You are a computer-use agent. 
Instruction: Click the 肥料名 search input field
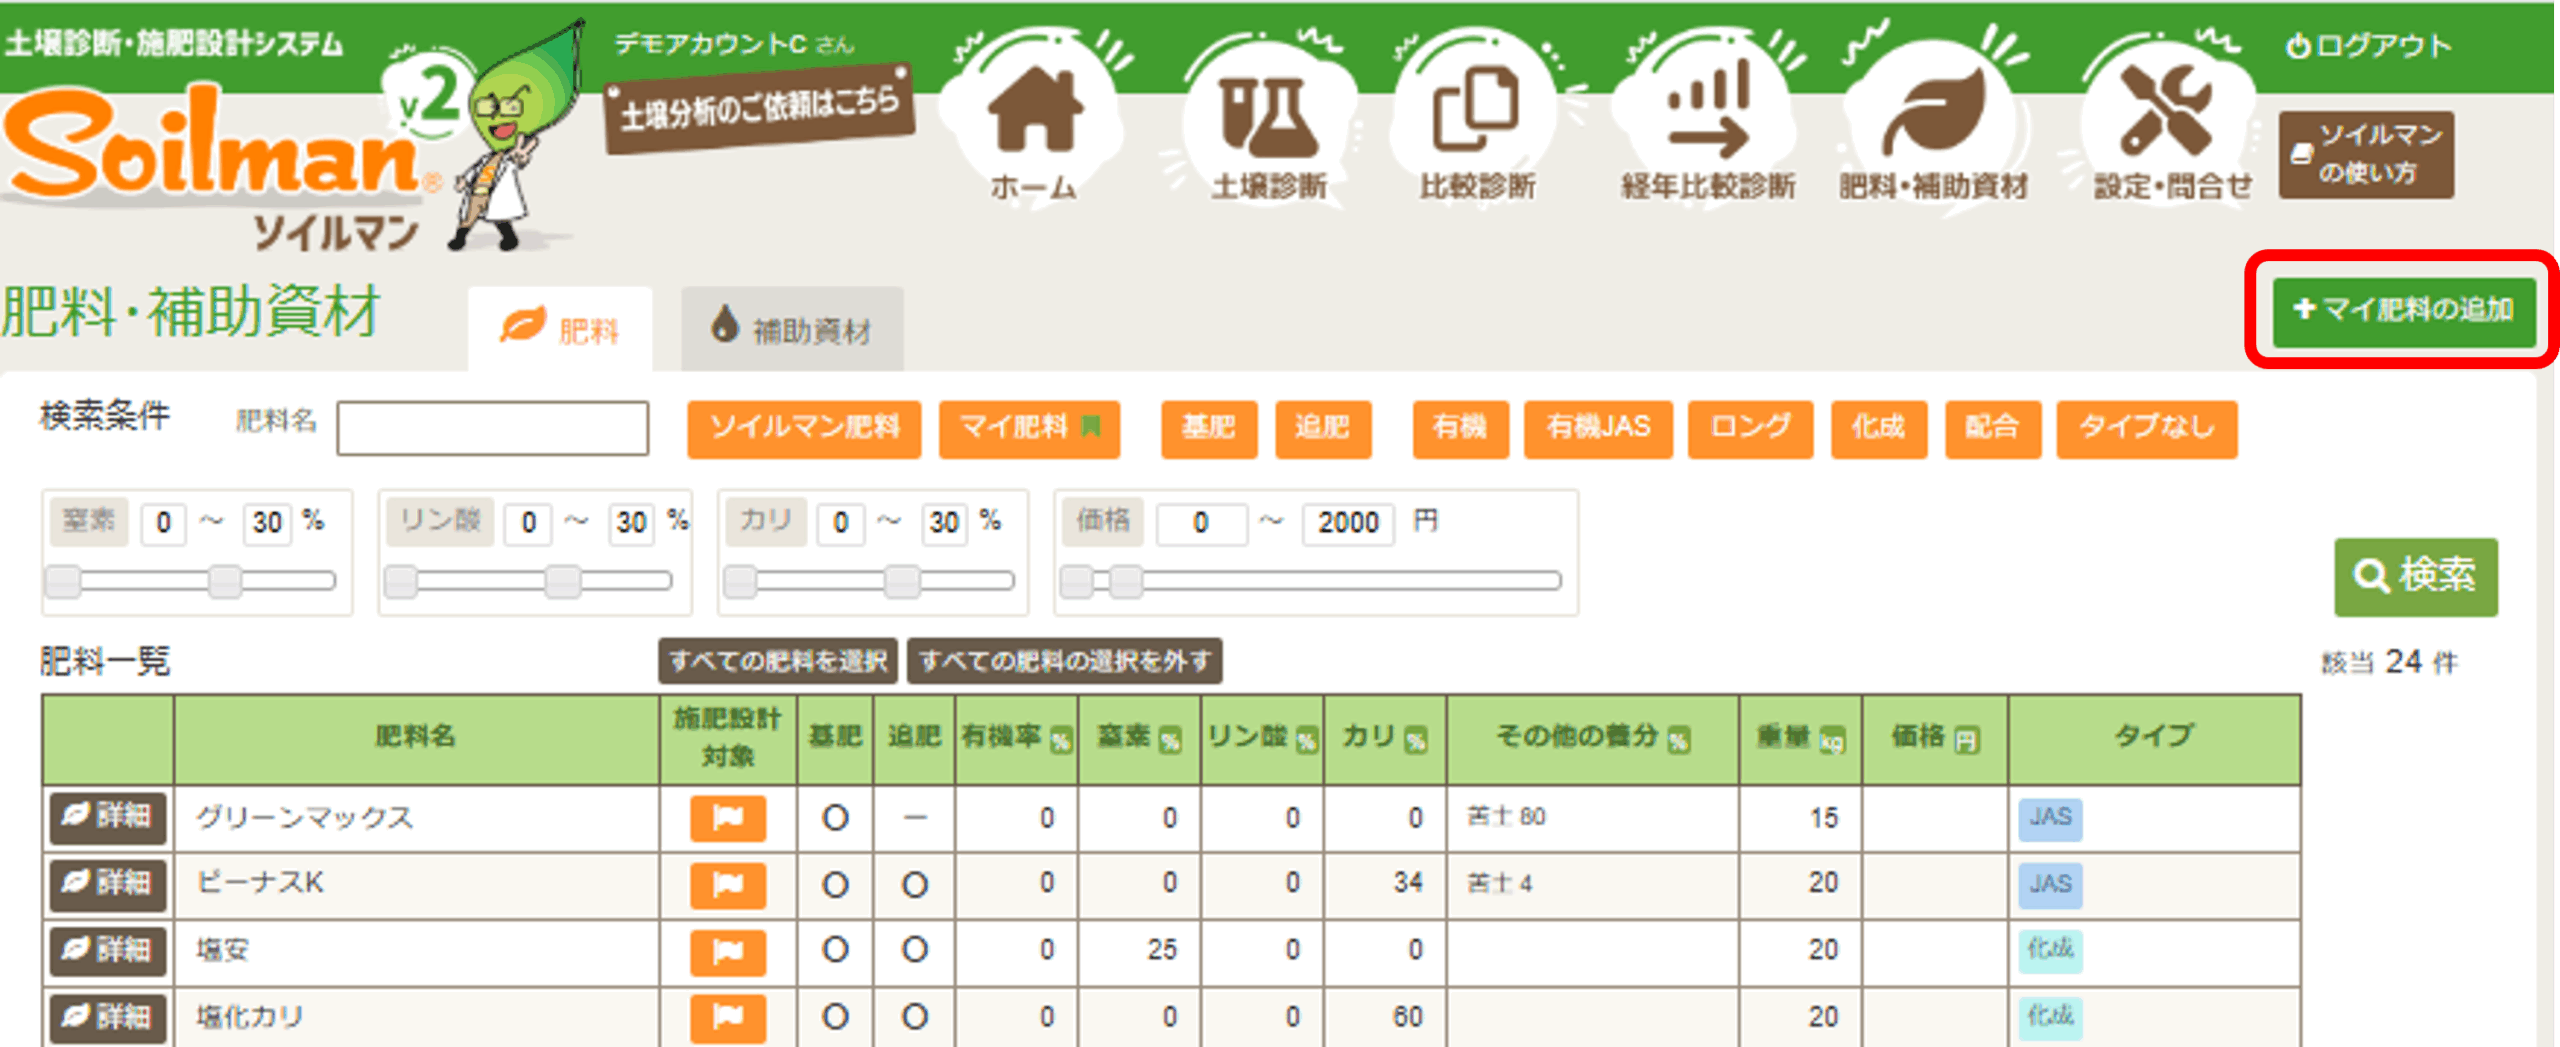(x=492, y=429)
